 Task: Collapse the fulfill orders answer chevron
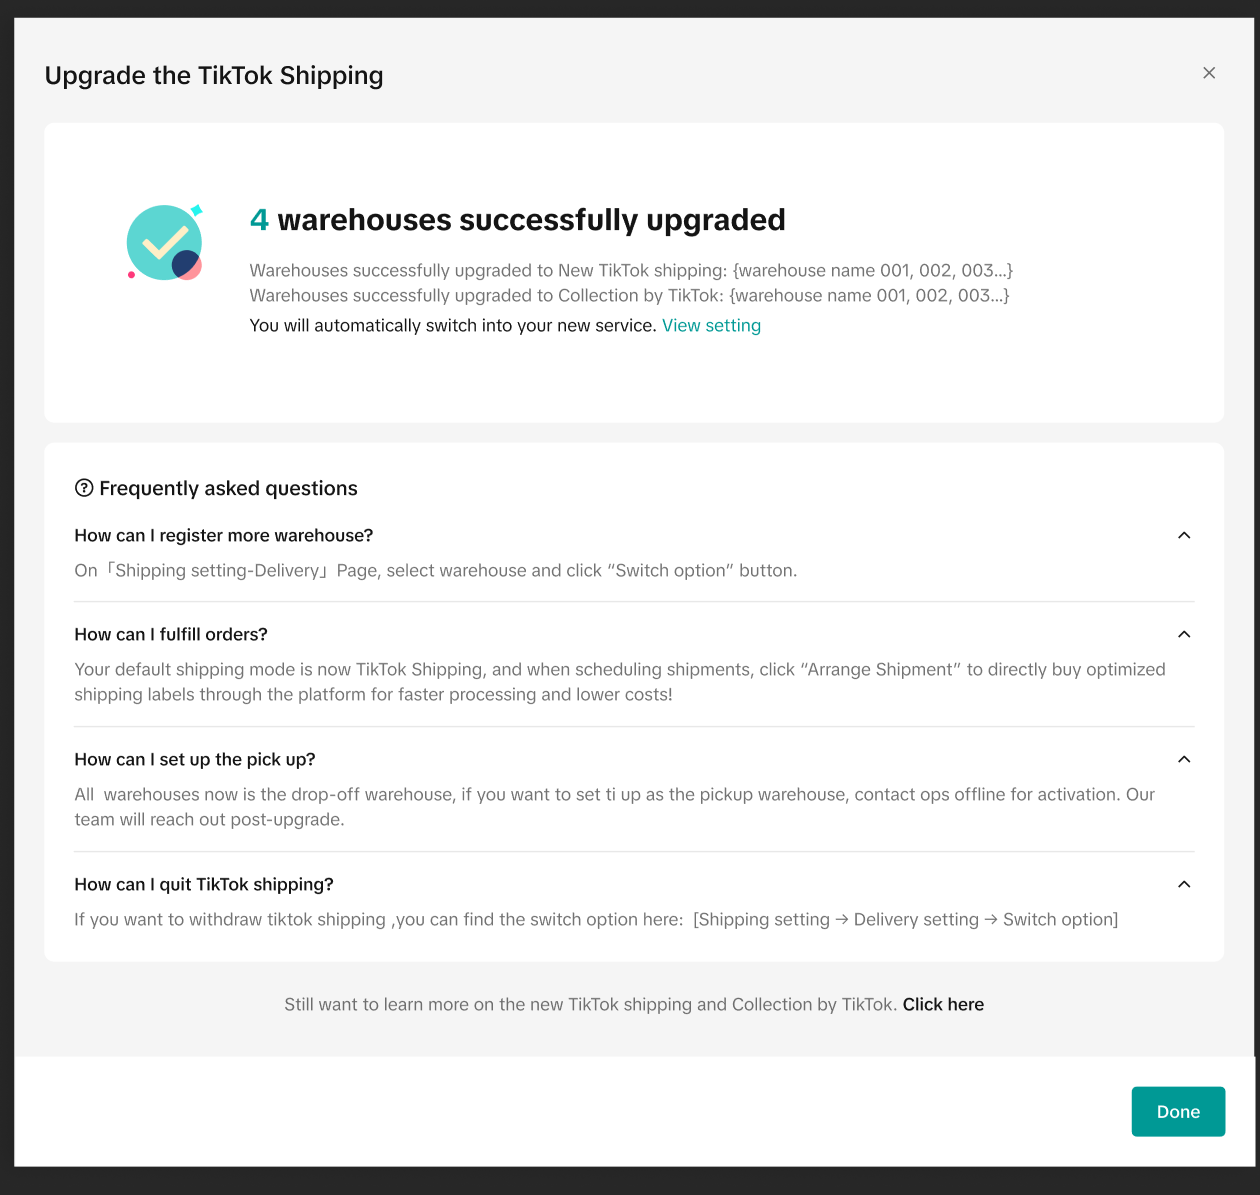pos(1184,634)
